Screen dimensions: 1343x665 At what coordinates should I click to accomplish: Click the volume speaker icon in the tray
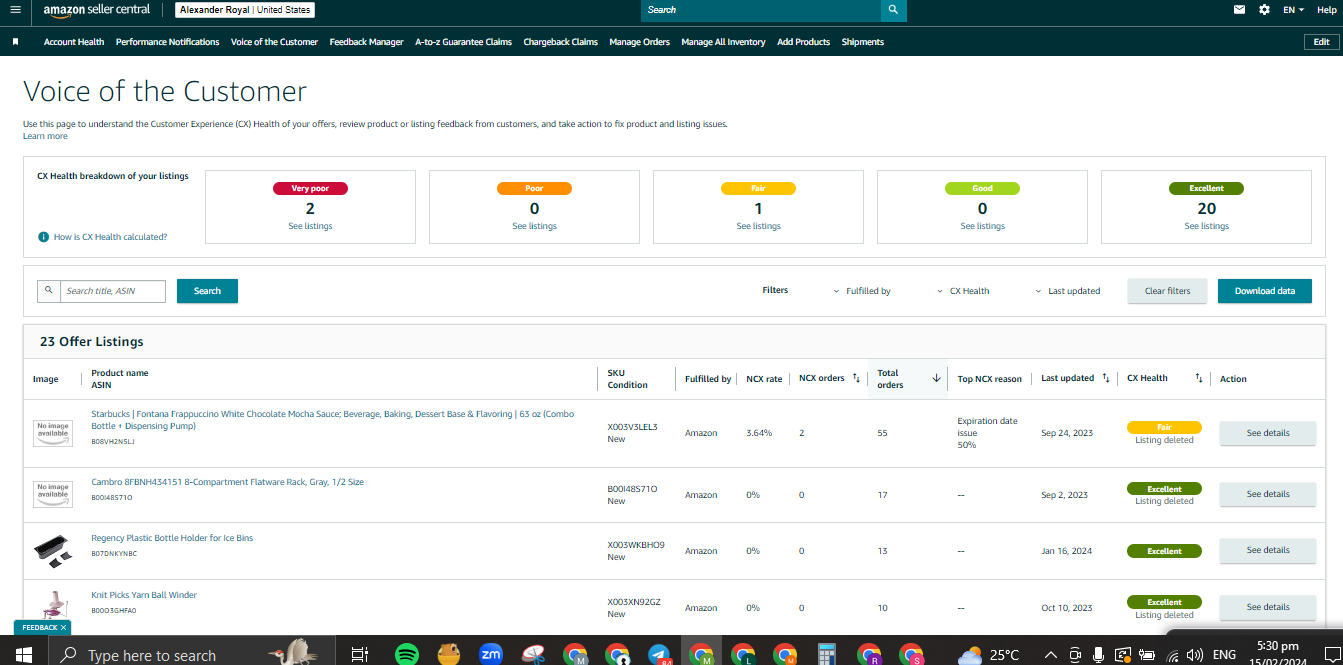1197,655
